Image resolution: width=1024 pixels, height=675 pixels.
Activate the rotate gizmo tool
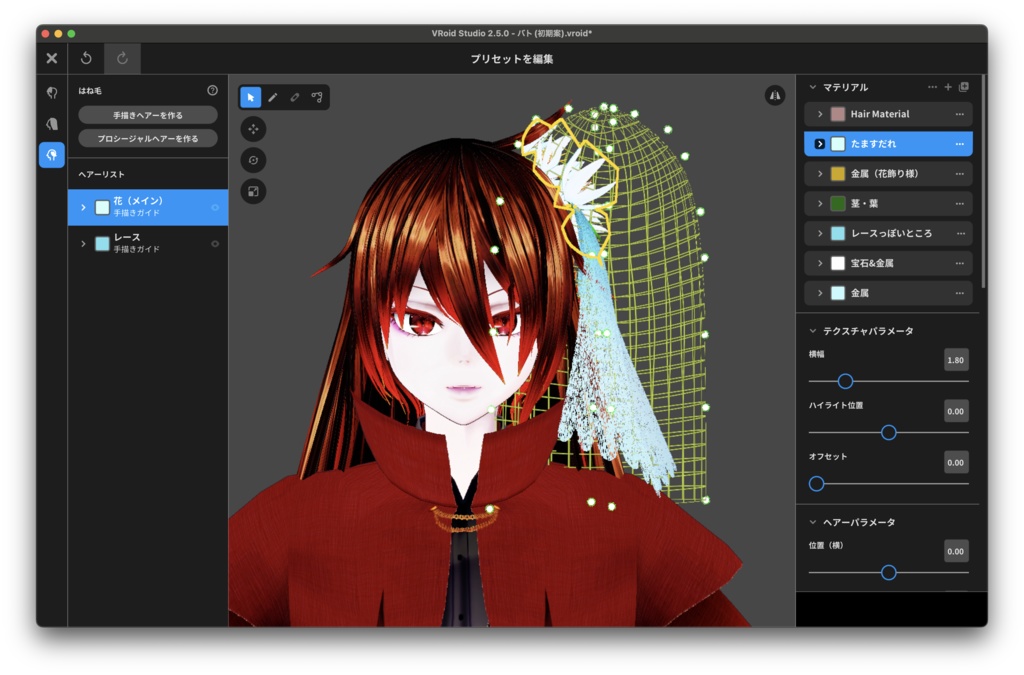pos(253,160)
